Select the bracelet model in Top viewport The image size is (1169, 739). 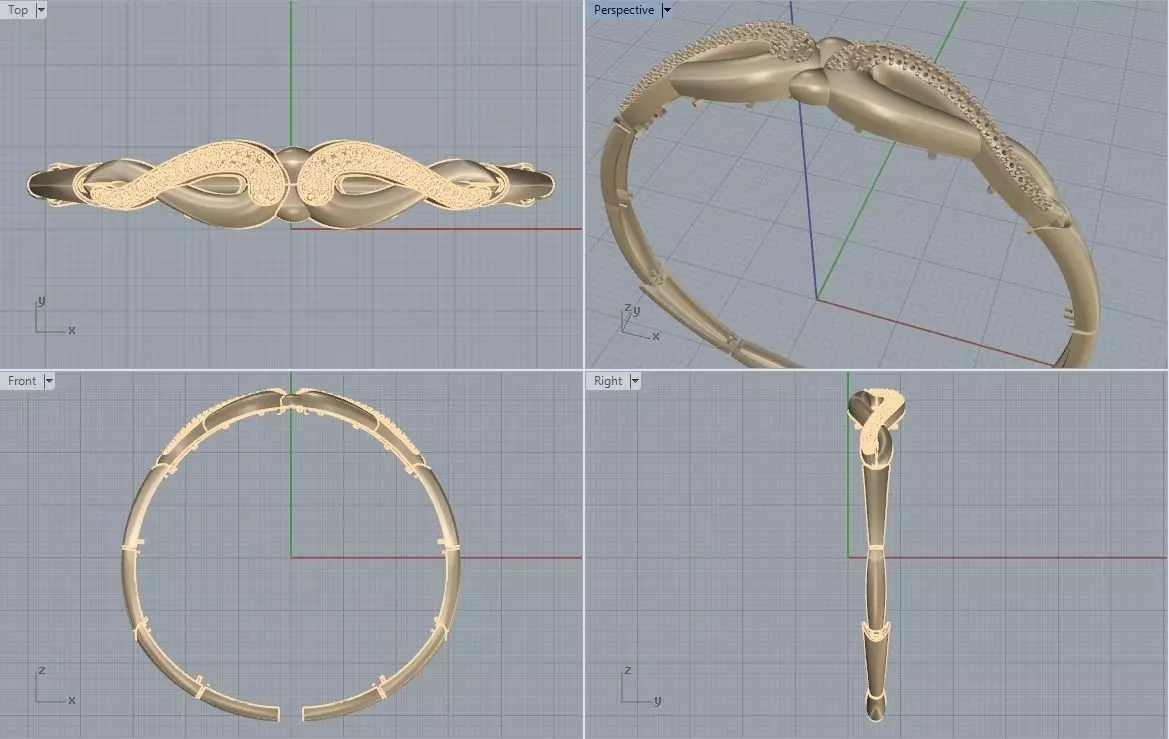(291, 183)
